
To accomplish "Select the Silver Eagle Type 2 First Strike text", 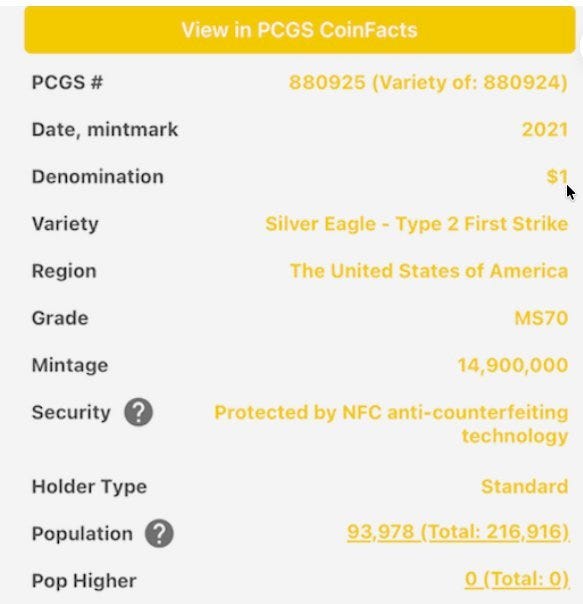I will [x=417, y=224].
